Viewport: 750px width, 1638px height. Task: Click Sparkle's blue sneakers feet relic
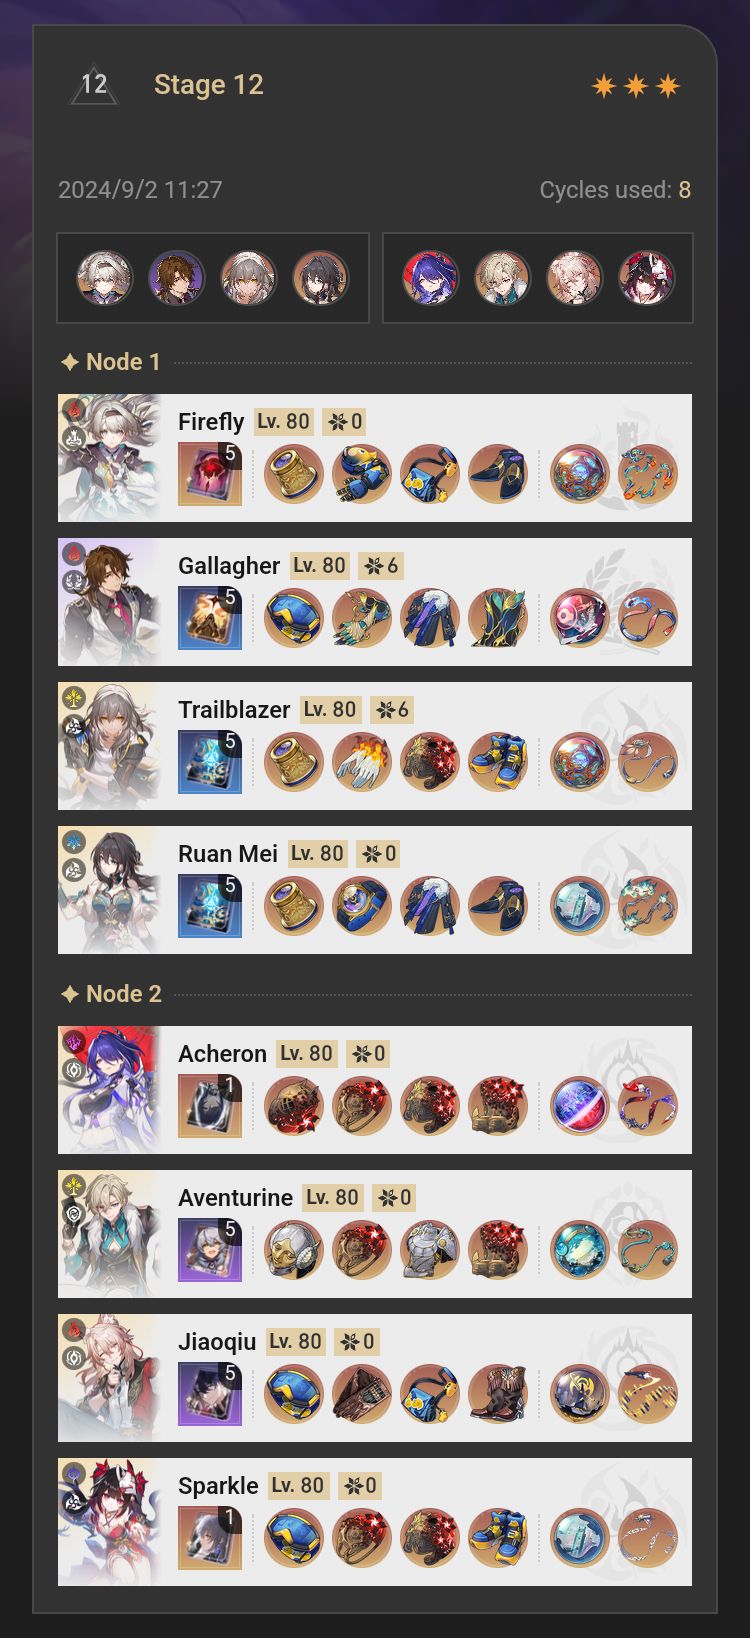click(x=498, y=1538)
